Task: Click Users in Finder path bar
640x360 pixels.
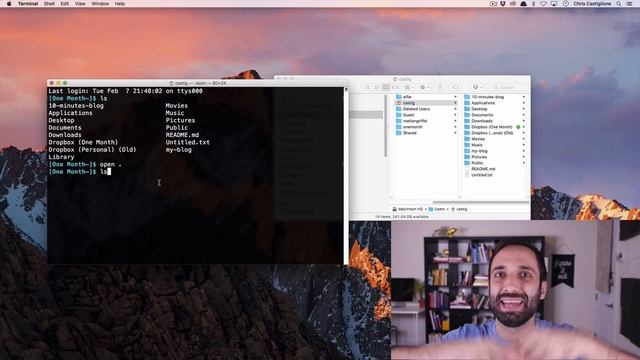Action: [437, 209]
